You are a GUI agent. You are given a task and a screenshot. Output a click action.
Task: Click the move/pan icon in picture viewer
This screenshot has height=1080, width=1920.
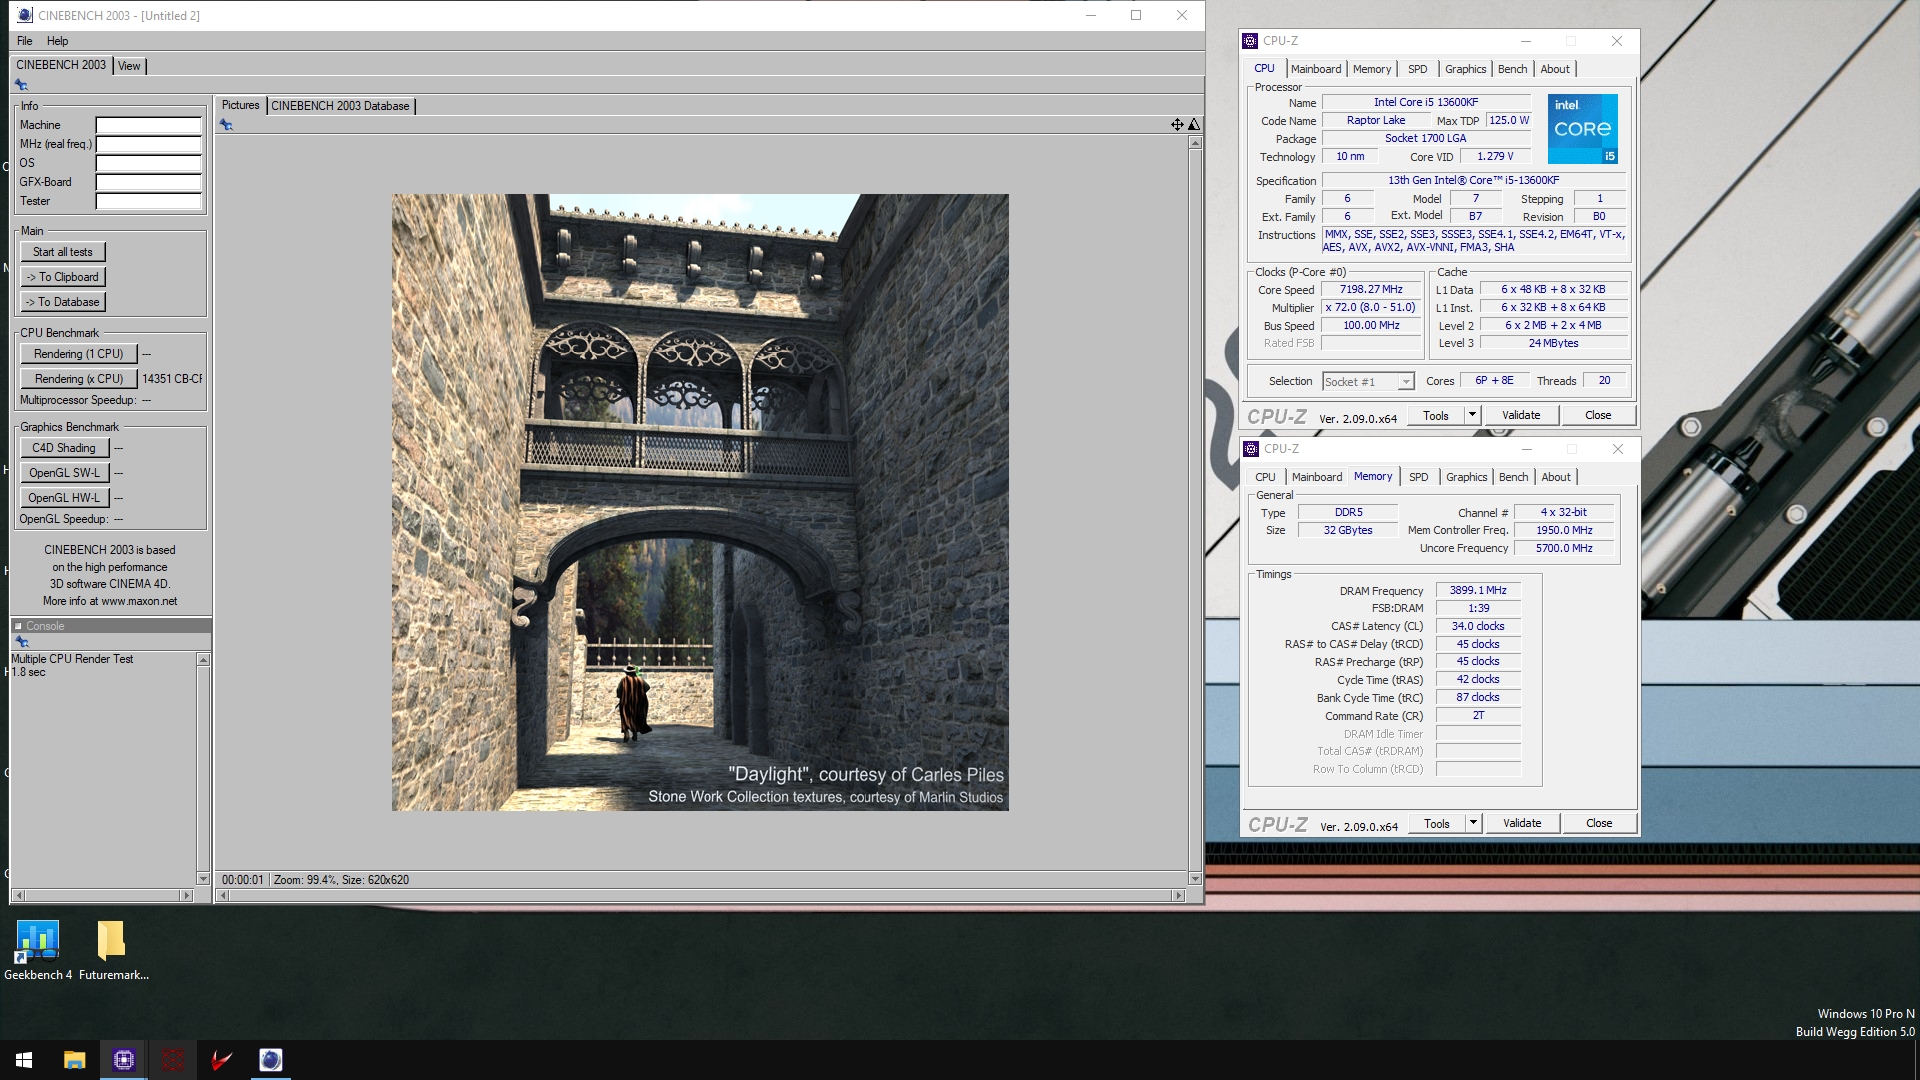point(1177,125)
